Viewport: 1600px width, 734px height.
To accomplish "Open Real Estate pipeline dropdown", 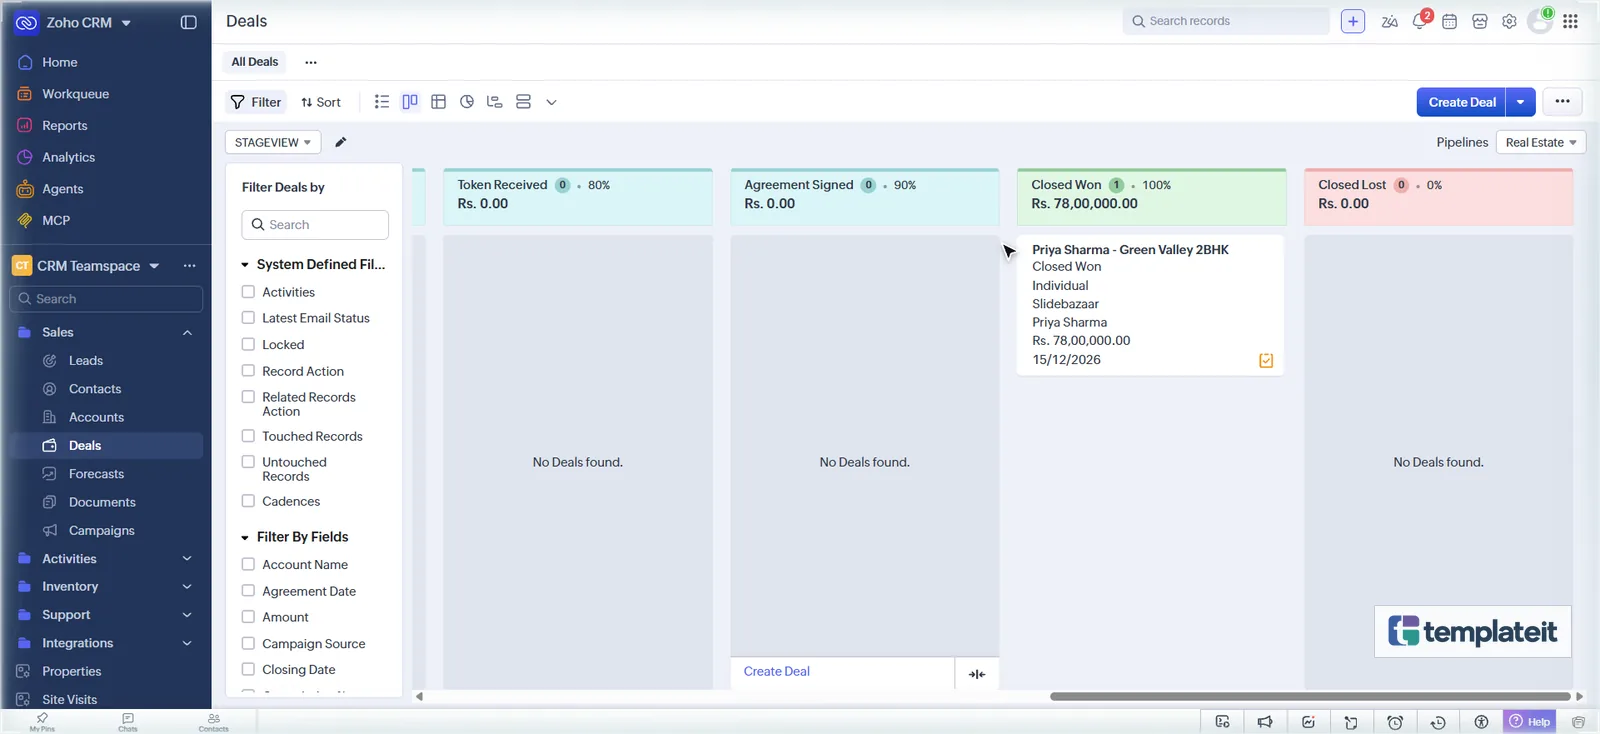I will 1540,142.
